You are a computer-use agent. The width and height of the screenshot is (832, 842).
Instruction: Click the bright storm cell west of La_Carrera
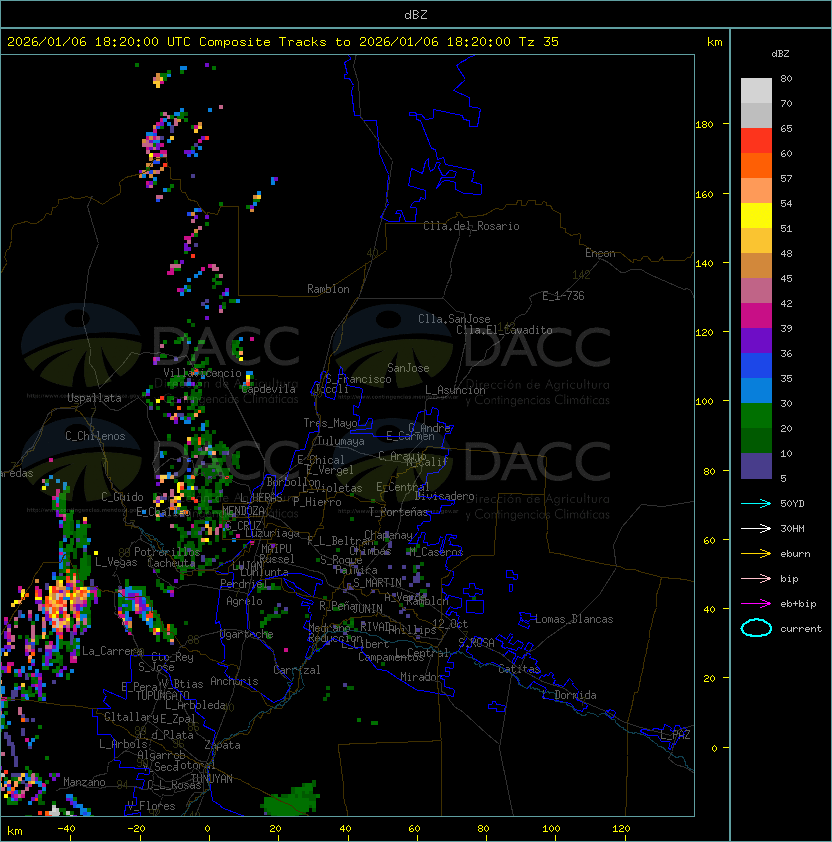coord(66,600)
